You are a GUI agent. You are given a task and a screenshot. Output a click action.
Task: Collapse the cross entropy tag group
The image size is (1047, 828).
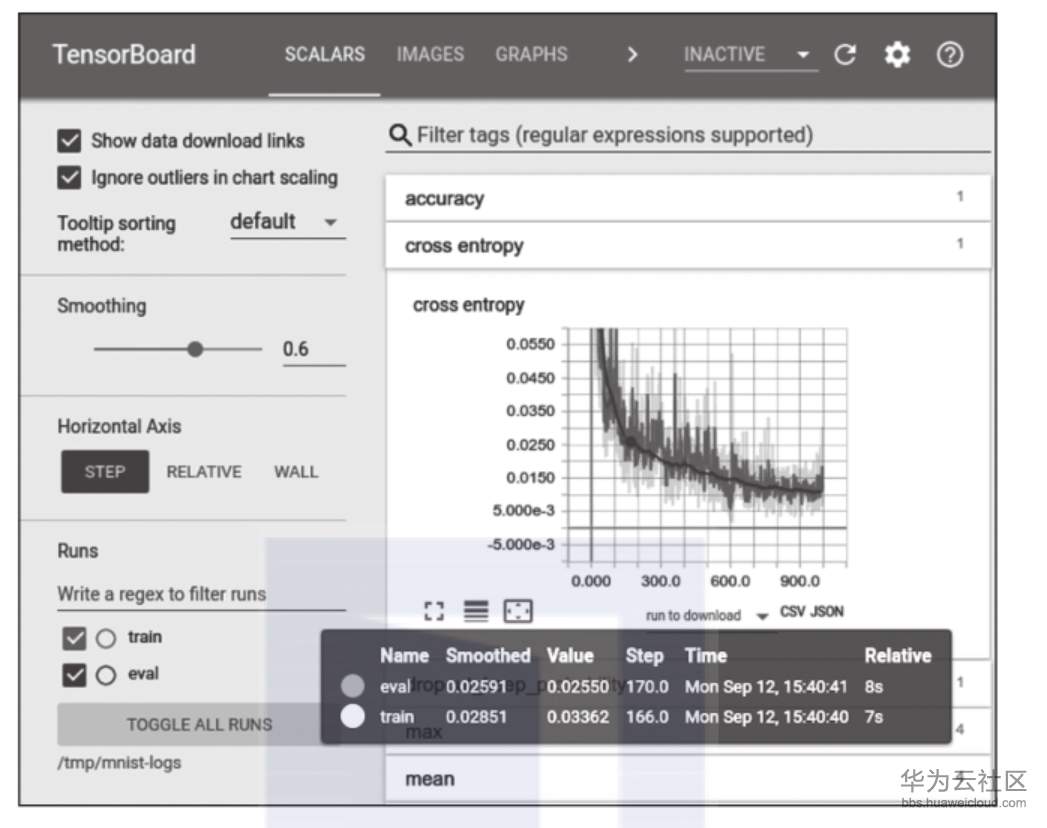pyautogui.click(x=688, y=246)
